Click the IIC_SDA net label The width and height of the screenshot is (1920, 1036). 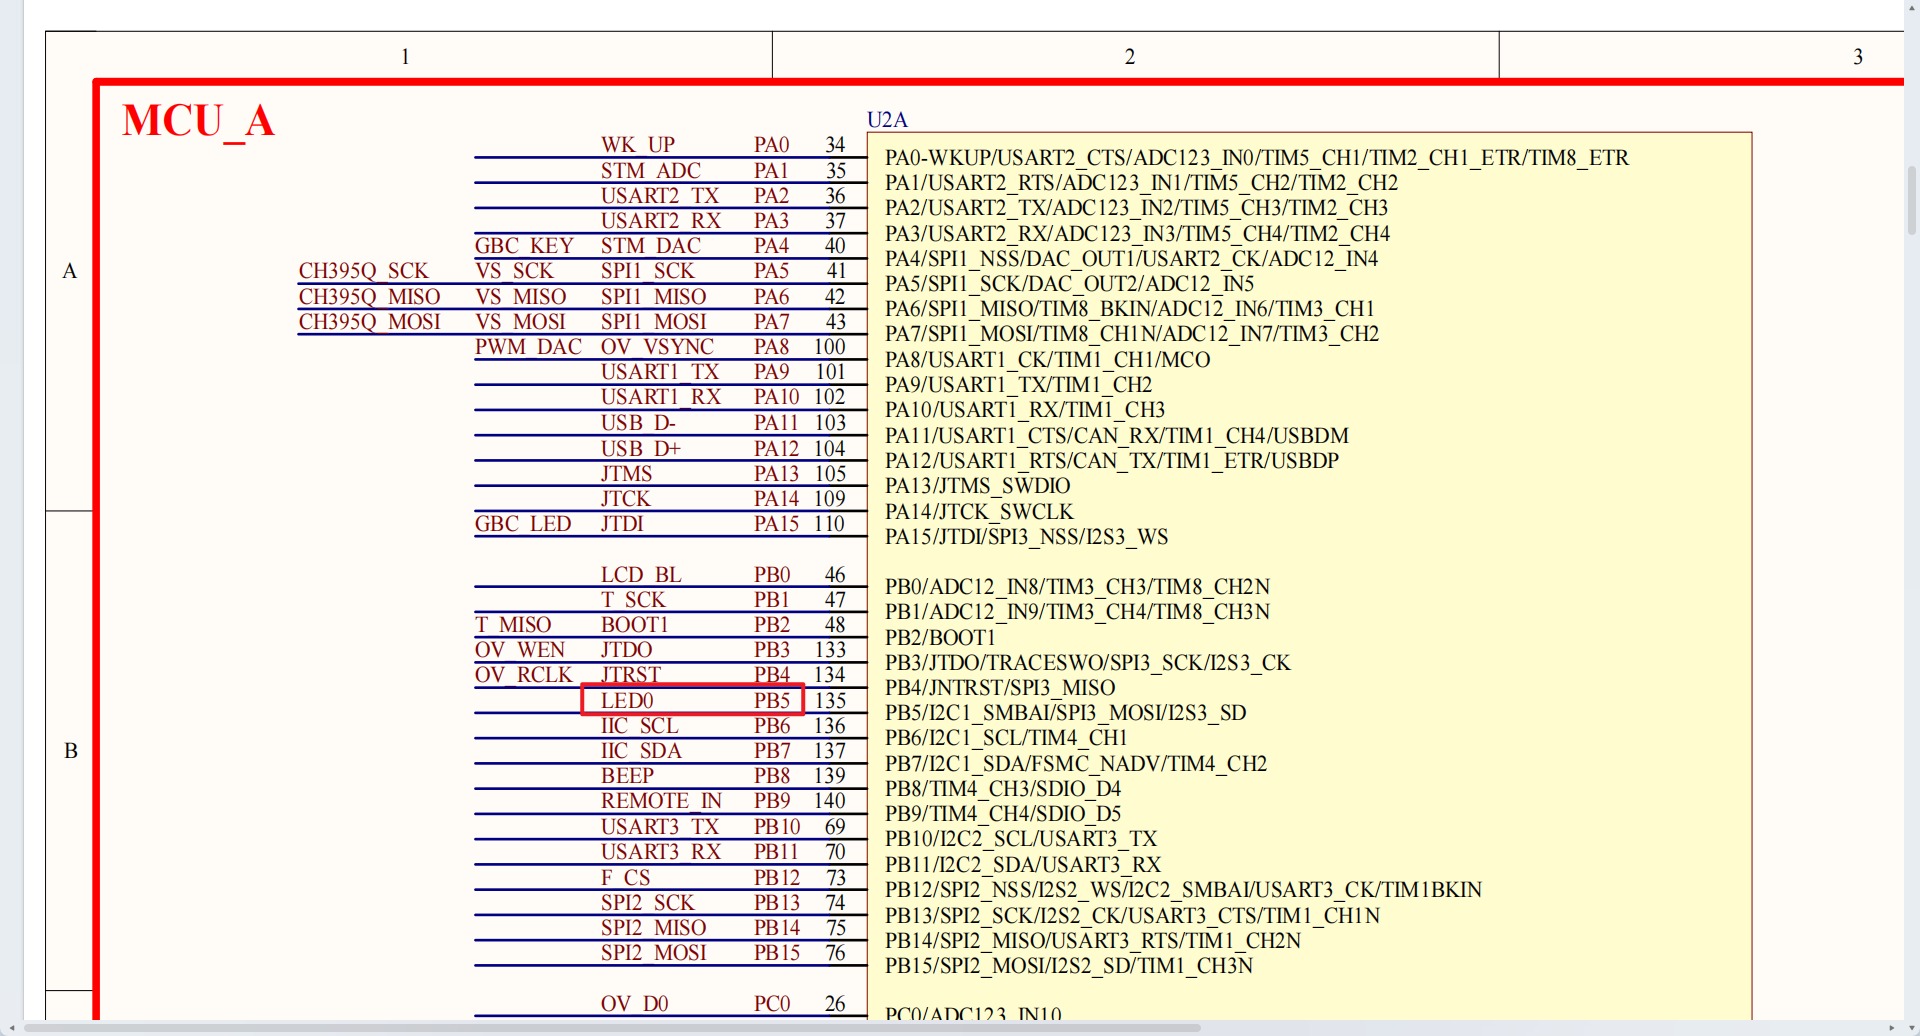point(641,751)
